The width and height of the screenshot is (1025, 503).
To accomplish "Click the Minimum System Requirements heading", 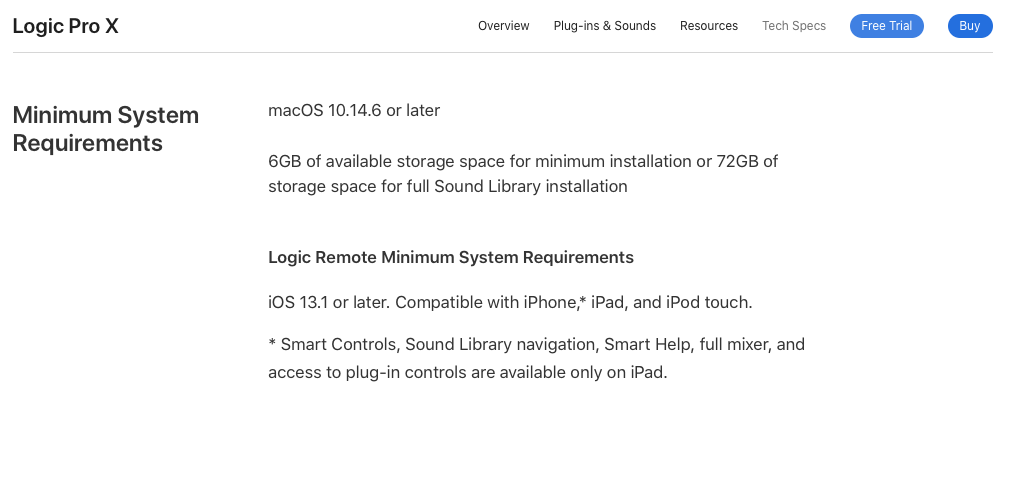I will (x=106, y=129).
